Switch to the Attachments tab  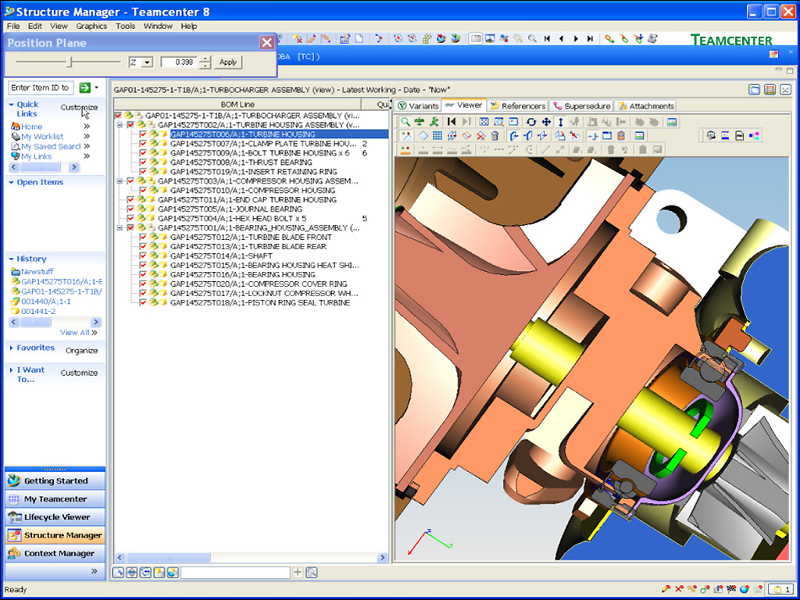[646, 106]
